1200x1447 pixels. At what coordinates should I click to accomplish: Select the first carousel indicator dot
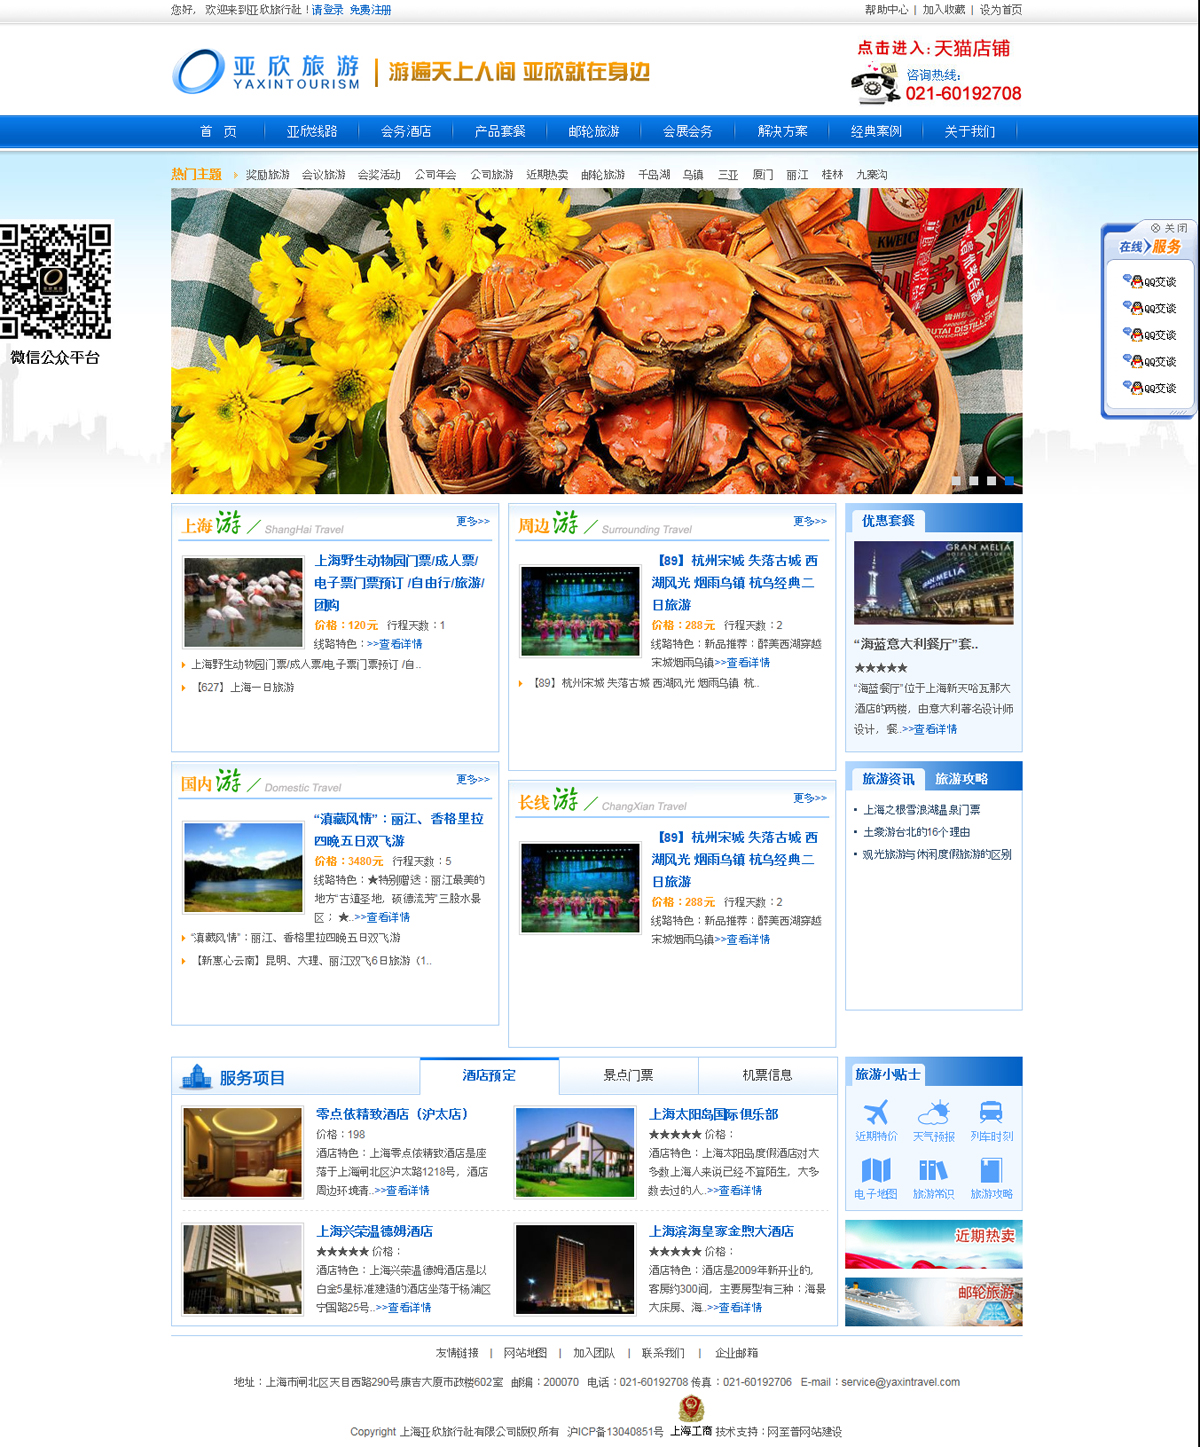956,481
